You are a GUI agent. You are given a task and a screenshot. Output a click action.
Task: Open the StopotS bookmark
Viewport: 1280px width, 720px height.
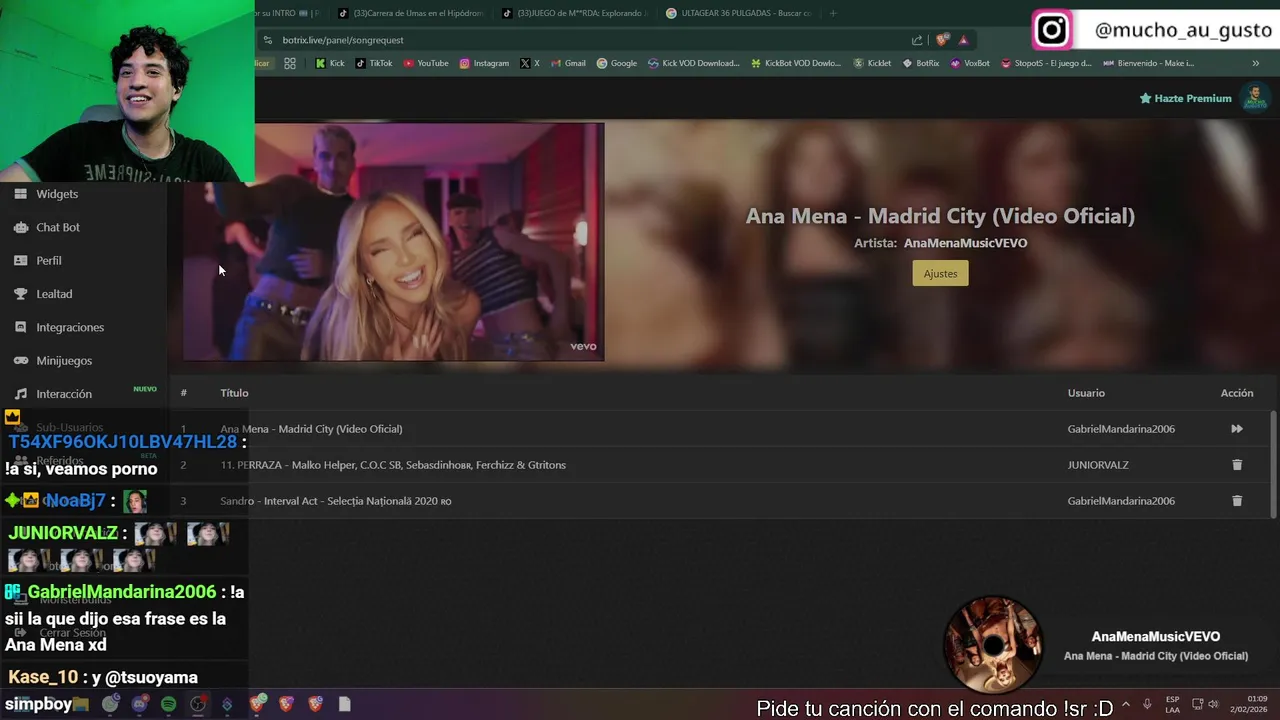pos(1046,63)
